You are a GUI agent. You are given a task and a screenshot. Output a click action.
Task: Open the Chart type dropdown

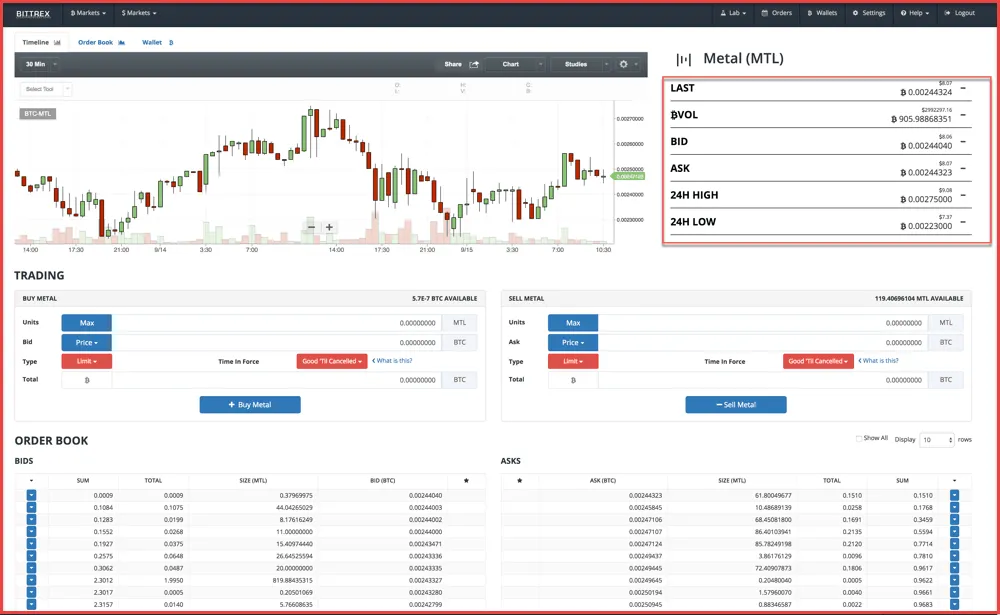pyautogui.click(x=515, y=64)
